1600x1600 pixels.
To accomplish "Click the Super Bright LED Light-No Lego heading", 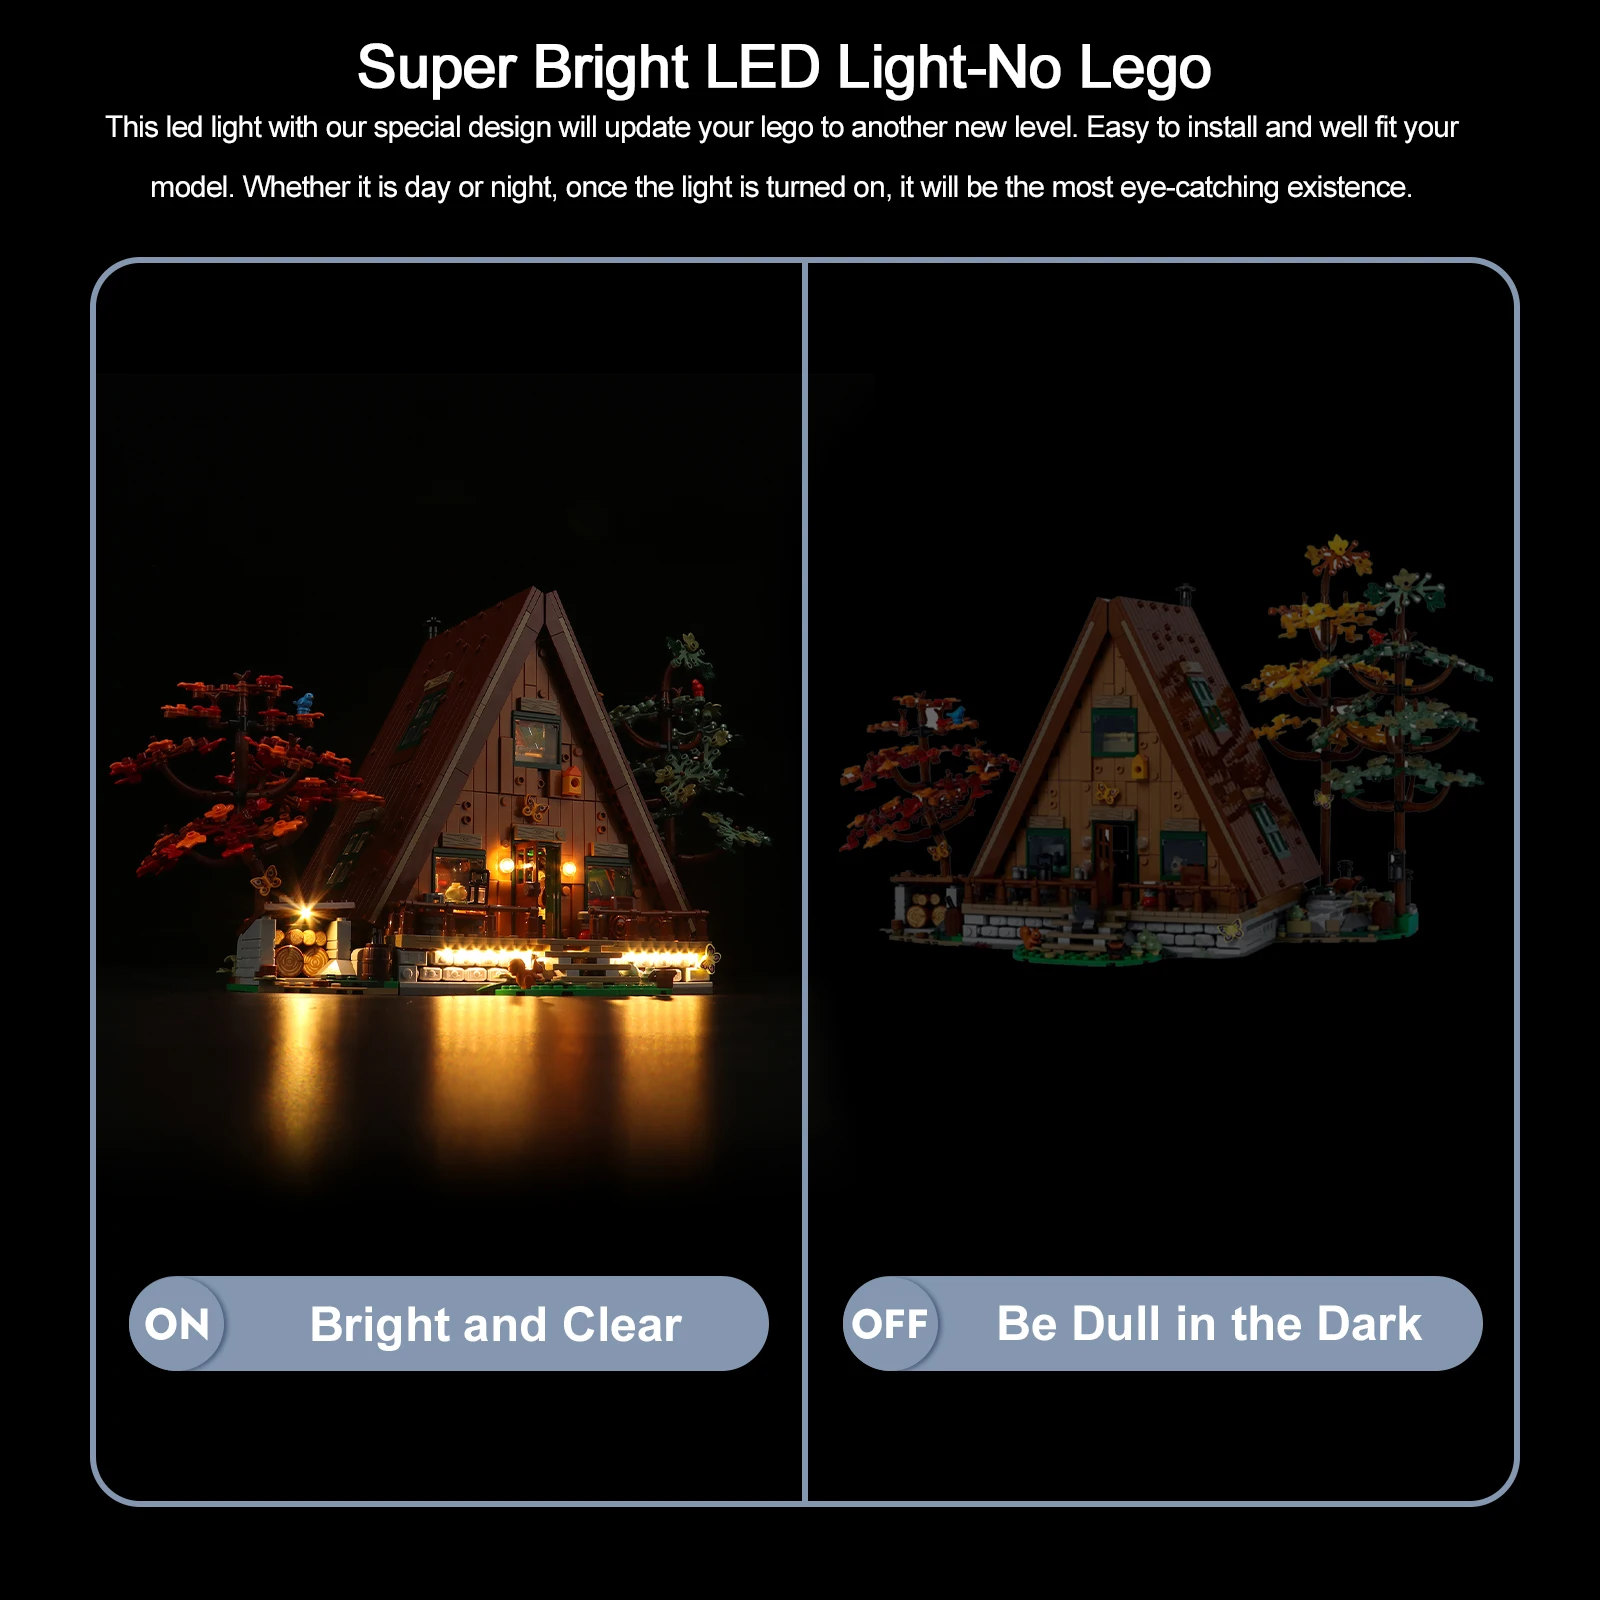I will click(784, 68).
